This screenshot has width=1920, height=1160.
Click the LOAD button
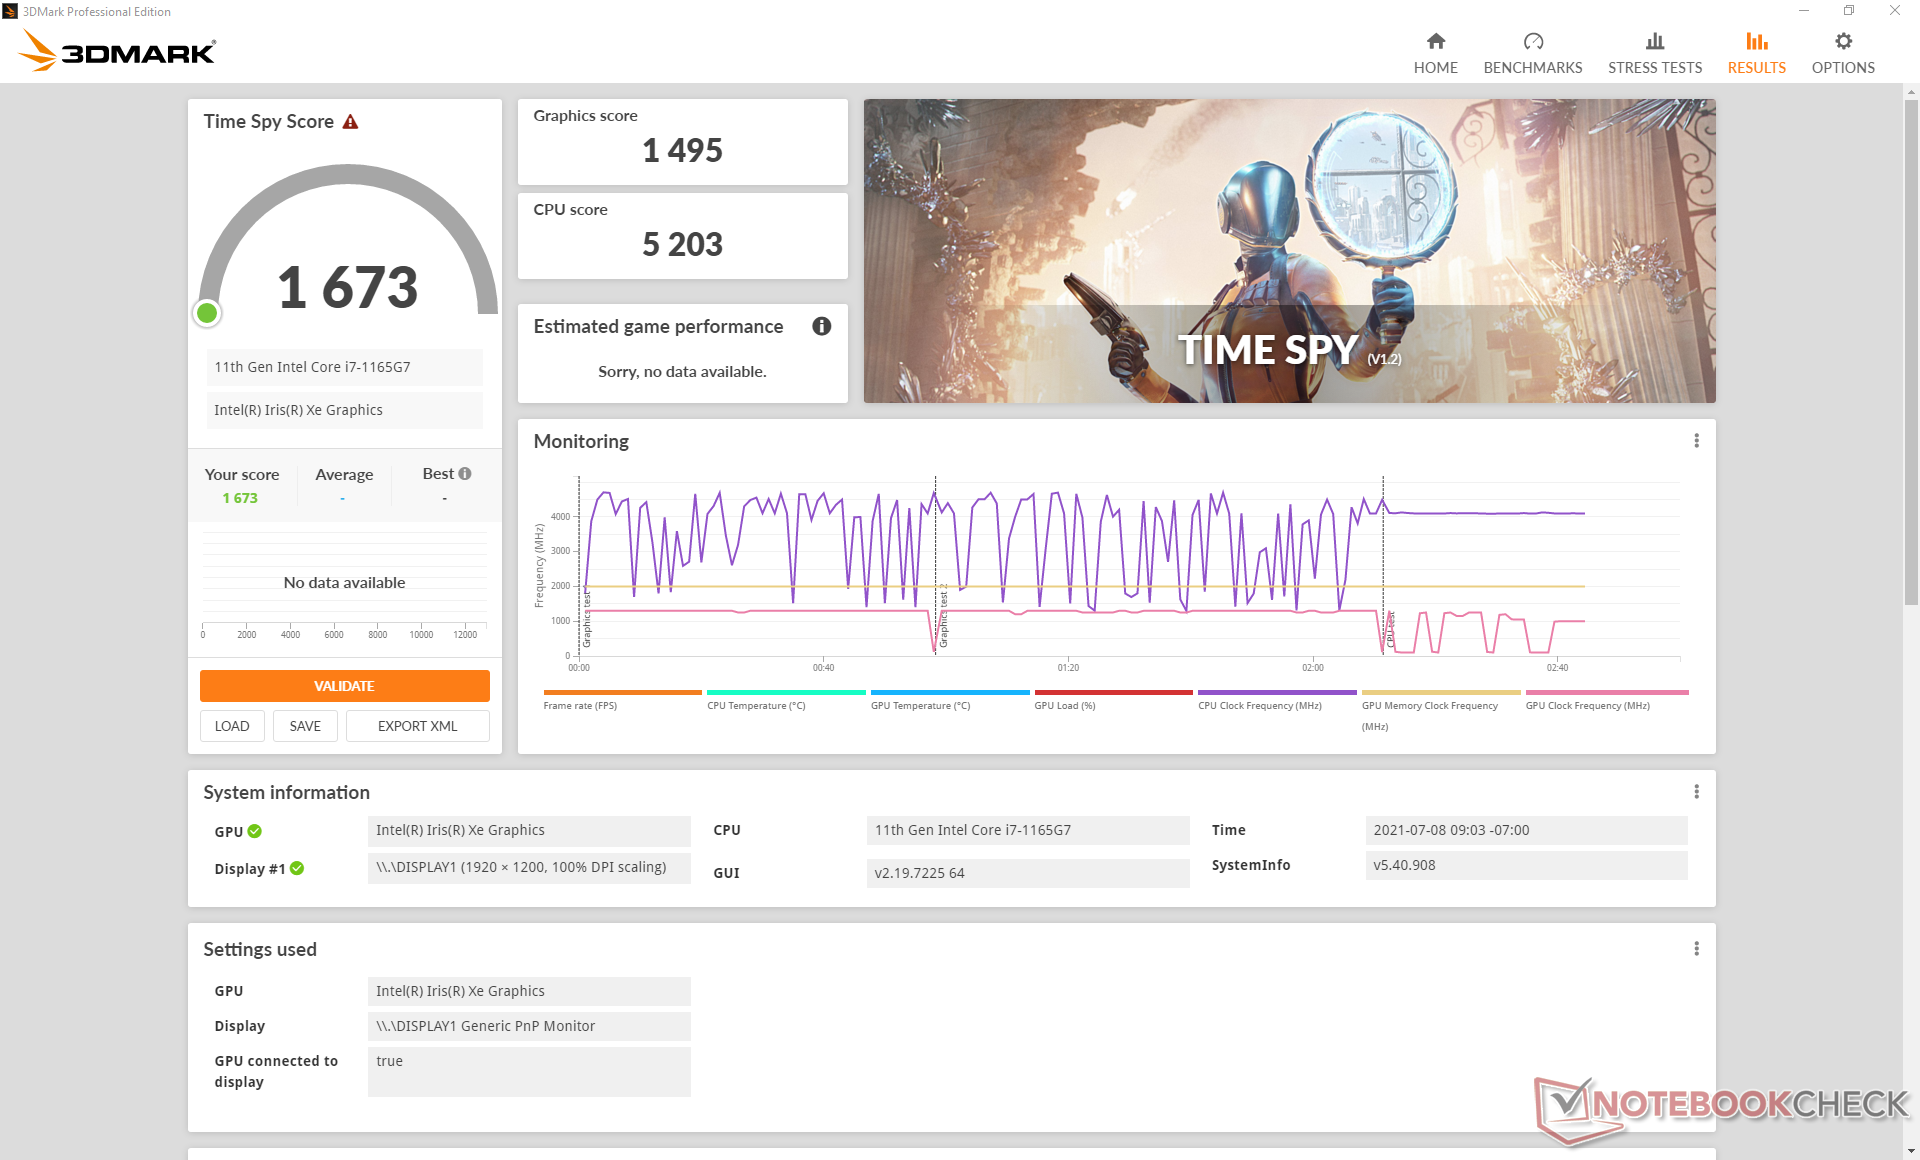pos(232,726)
